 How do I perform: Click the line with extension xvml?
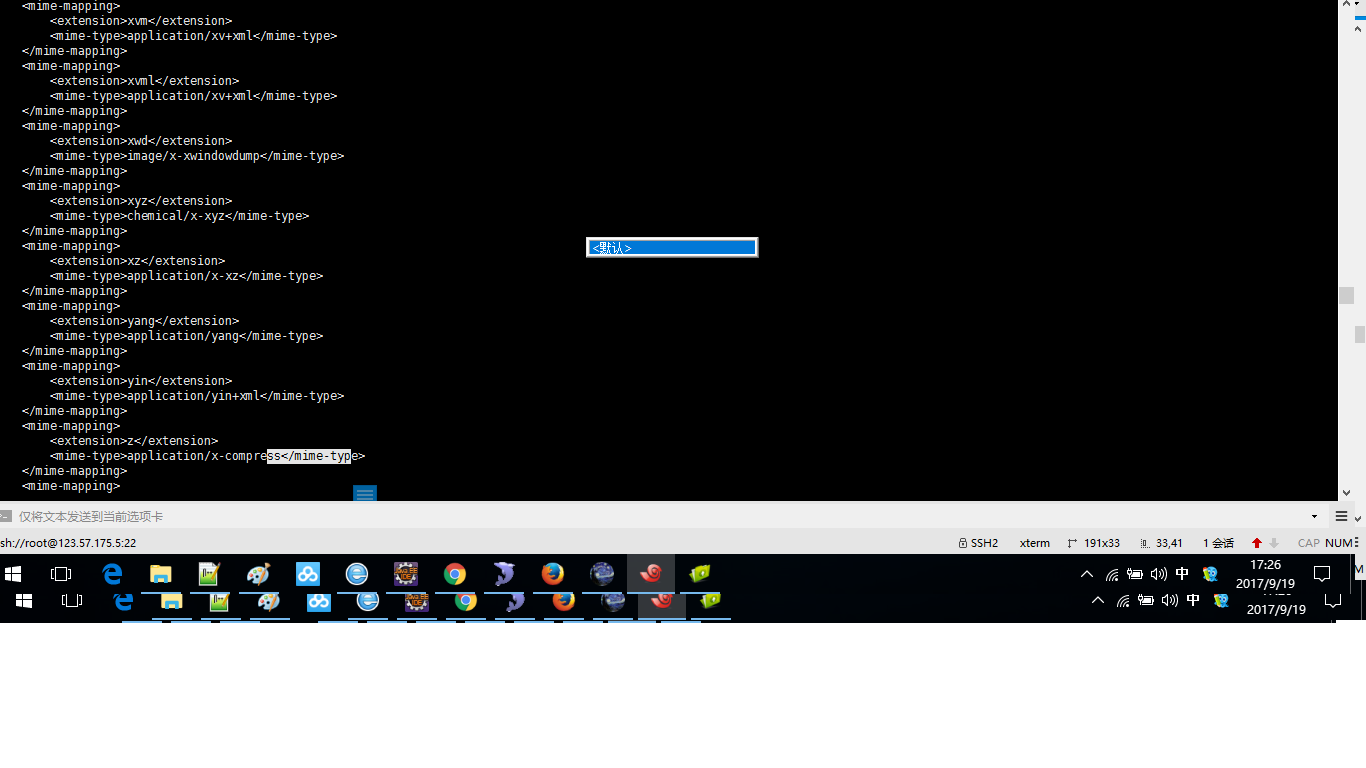pyautogui.click(x=145, y=81)
